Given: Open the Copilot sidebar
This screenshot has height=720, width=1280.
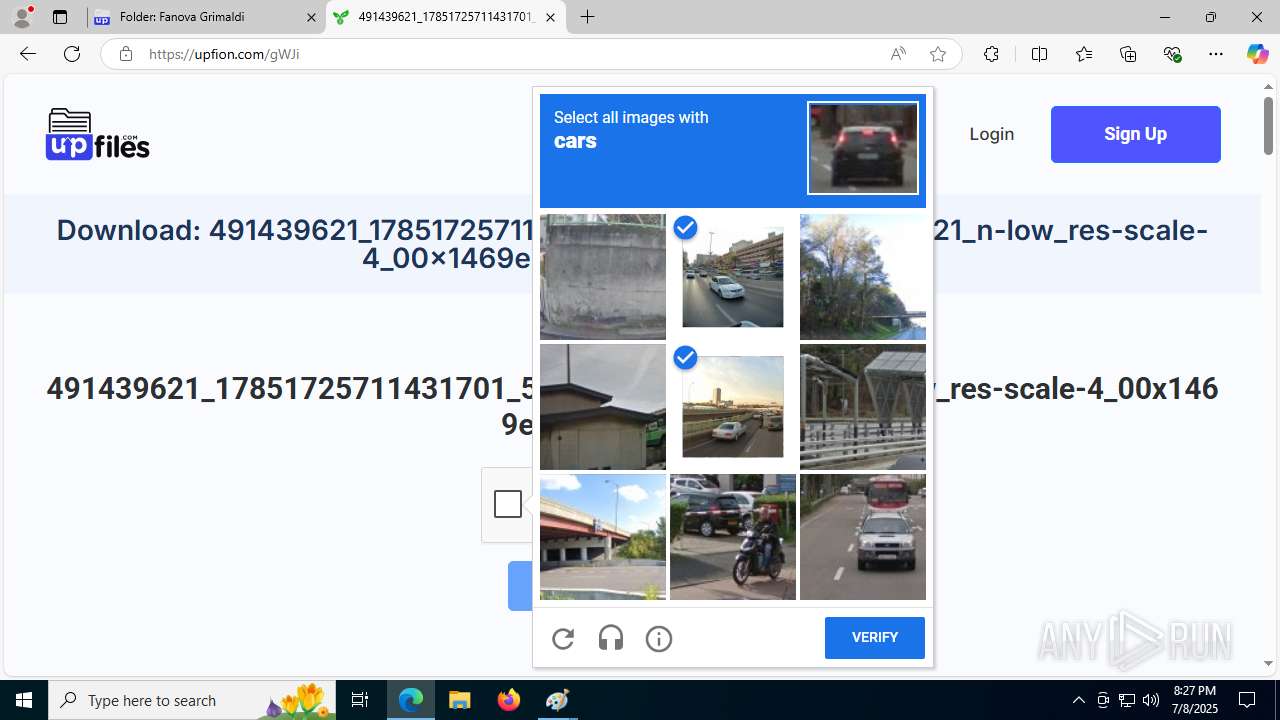Looking at the screenshot, I should (x=1257, y=54).
